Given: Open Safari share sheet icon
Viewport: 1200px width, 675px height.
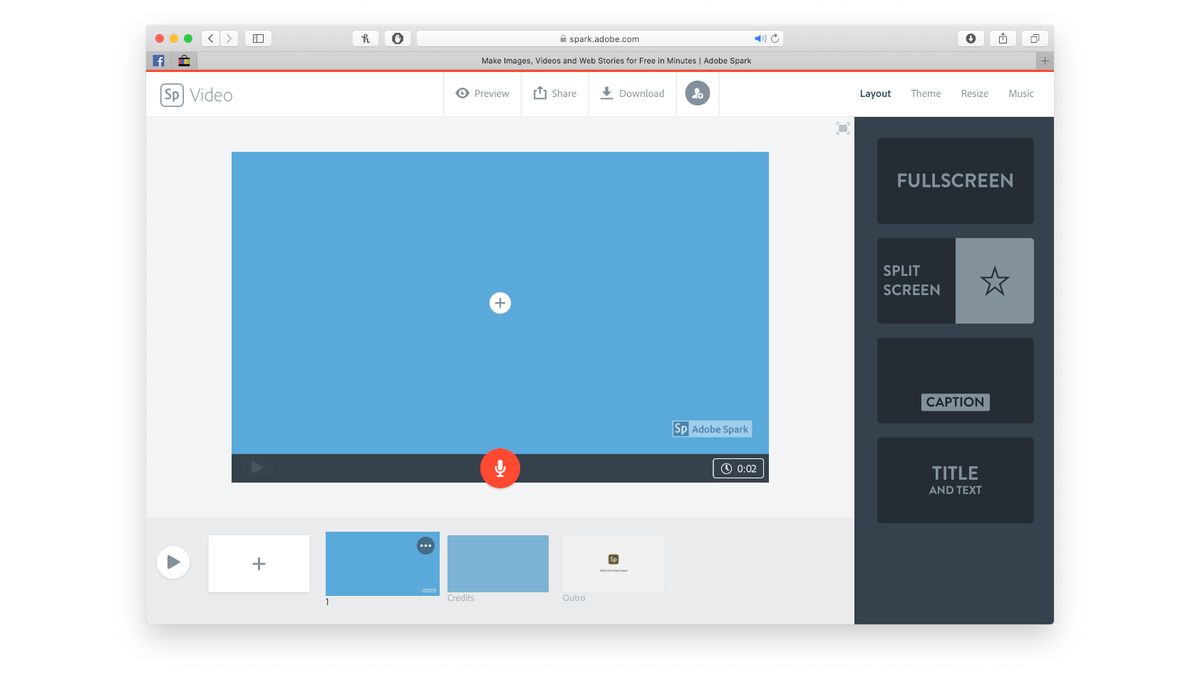Looking at the screenshot, I should coord(1003,39).
